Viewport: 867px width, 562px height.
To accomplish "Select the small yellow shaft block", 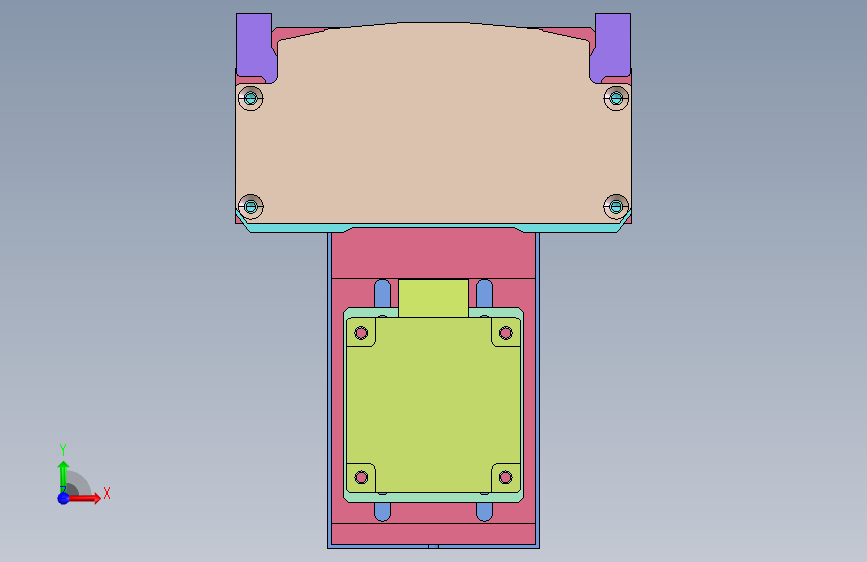I will pyautogui.click(x=434, y=298).
